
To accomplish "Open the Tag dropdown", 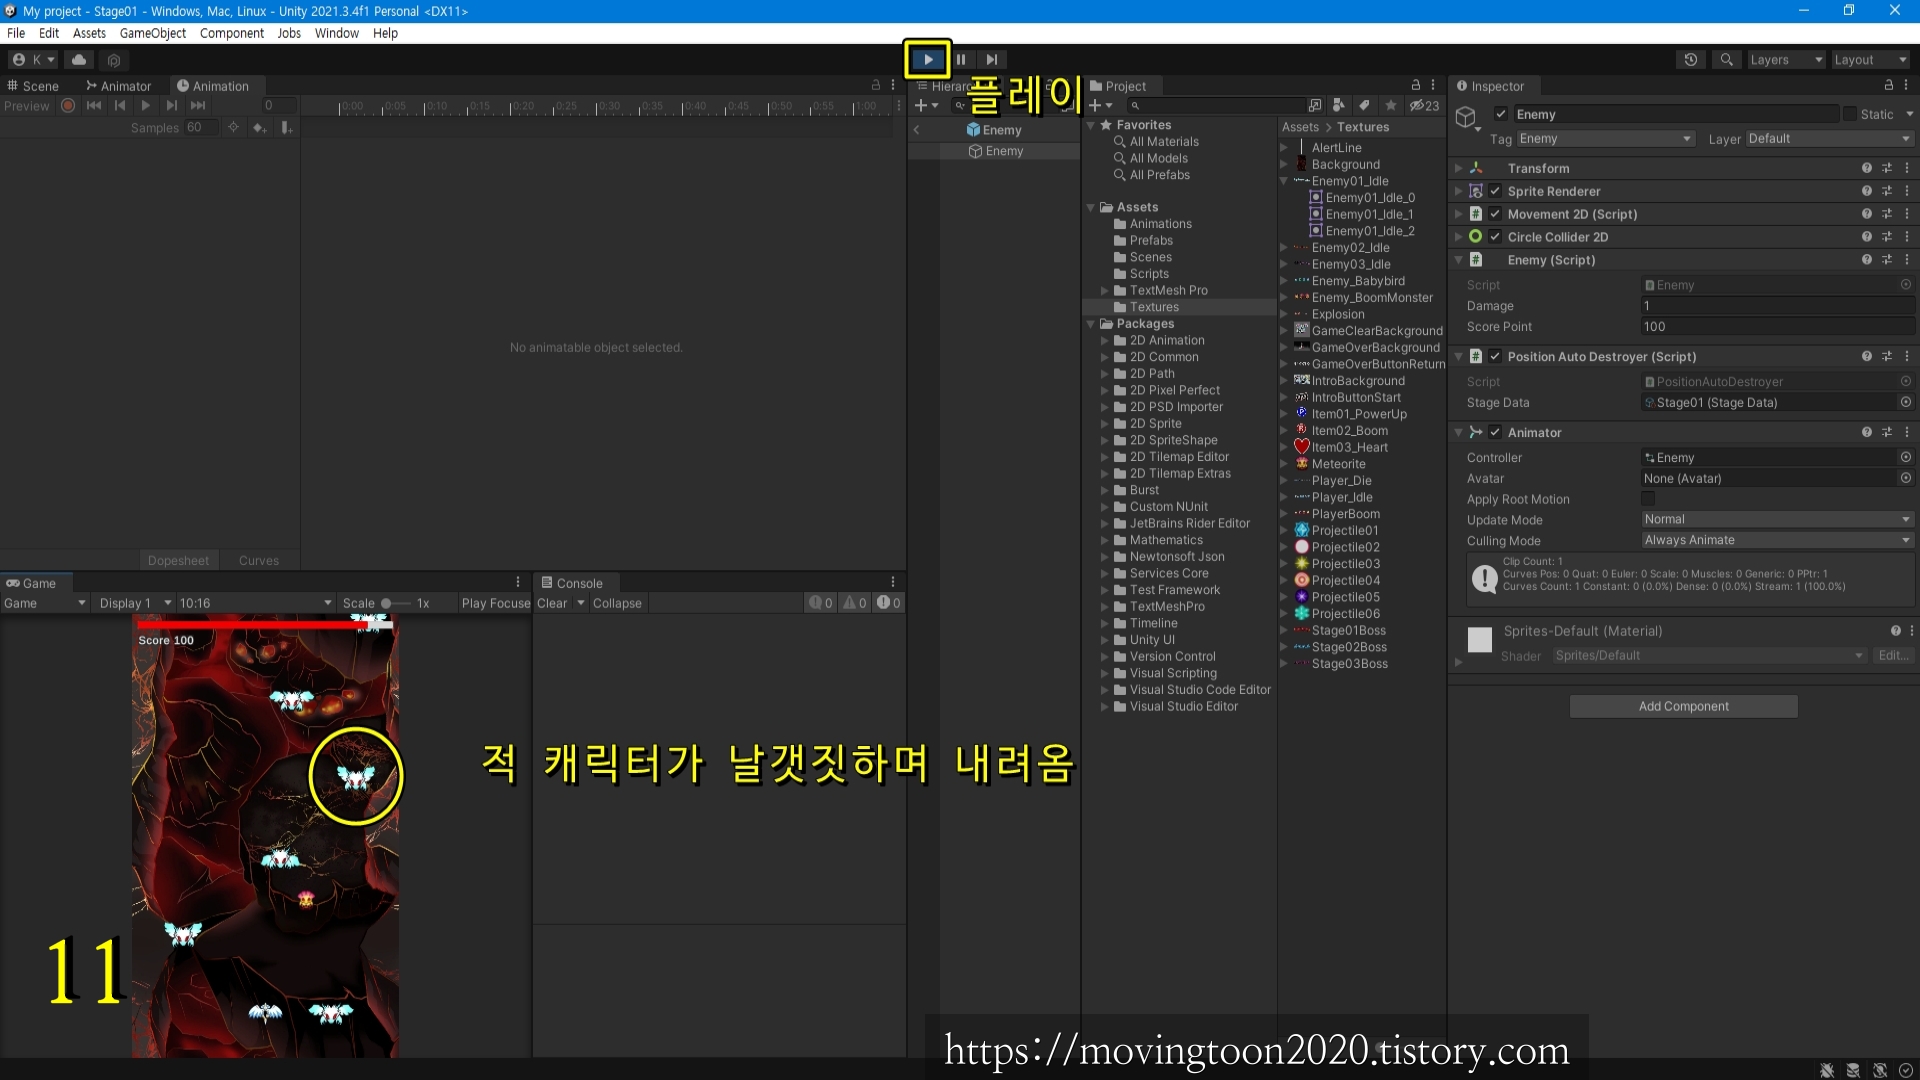I will click(1605, 139).
